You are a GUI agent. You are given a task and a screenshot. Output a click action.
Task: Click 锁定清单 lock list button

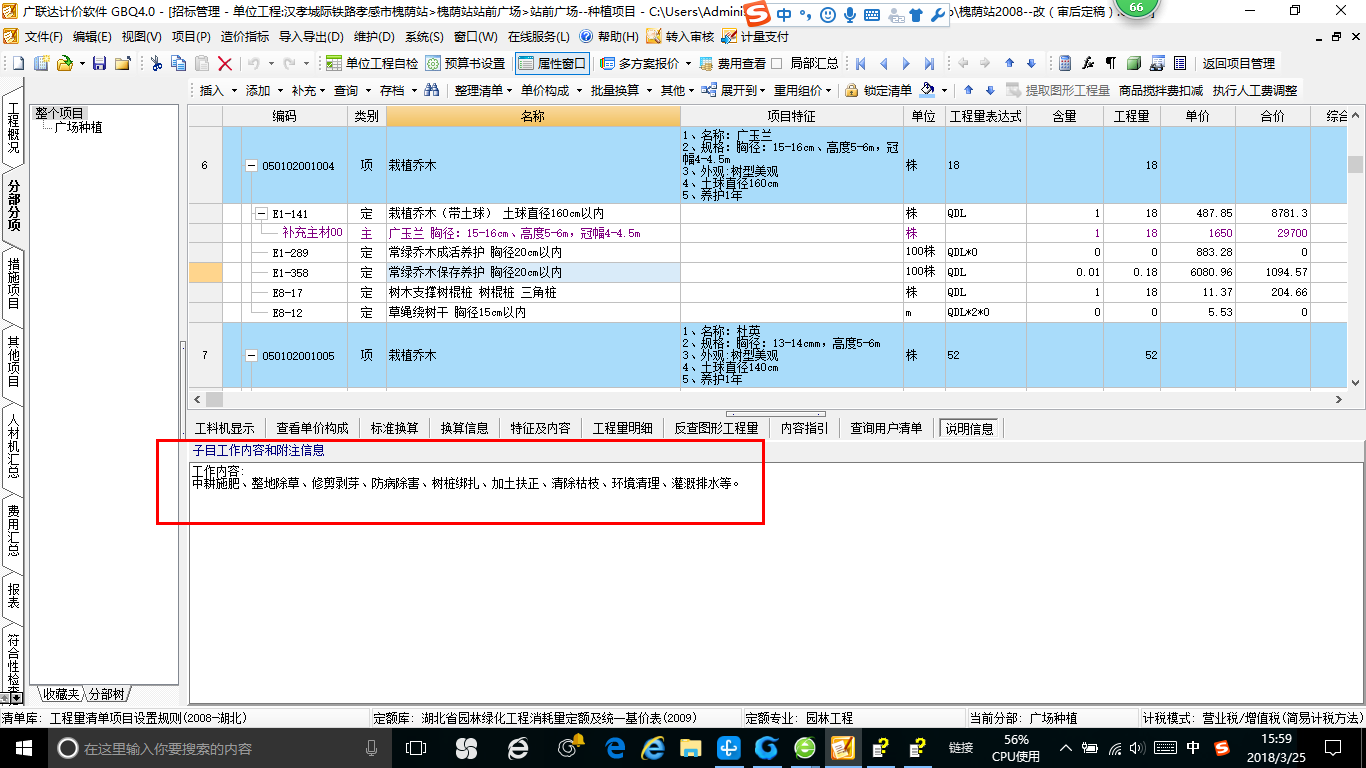pos(879,90)
